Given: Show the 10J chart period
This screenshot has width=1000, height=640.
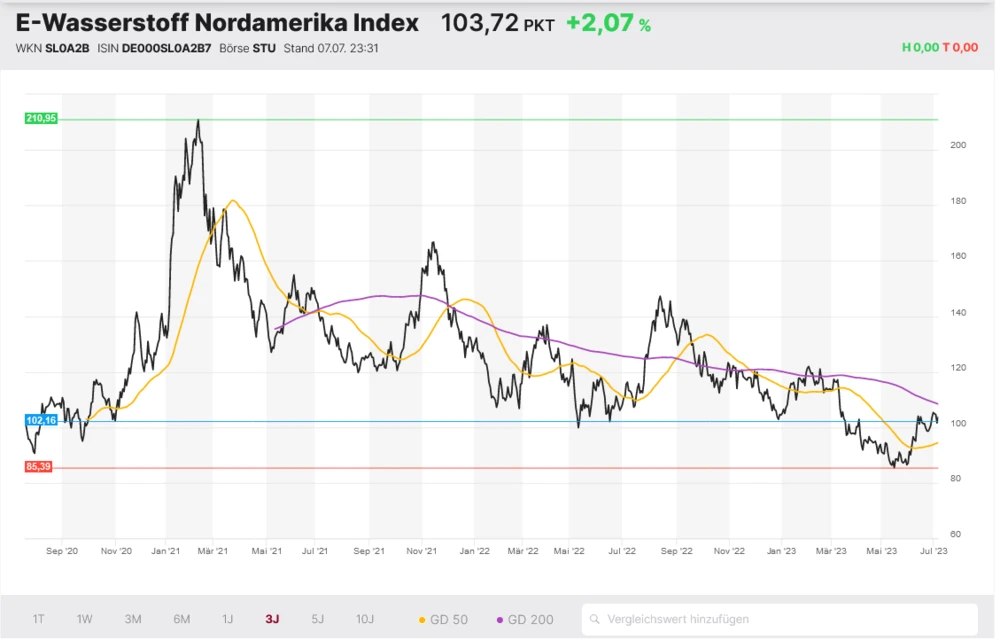Looking at the screenshot, I should coord(366,619).
